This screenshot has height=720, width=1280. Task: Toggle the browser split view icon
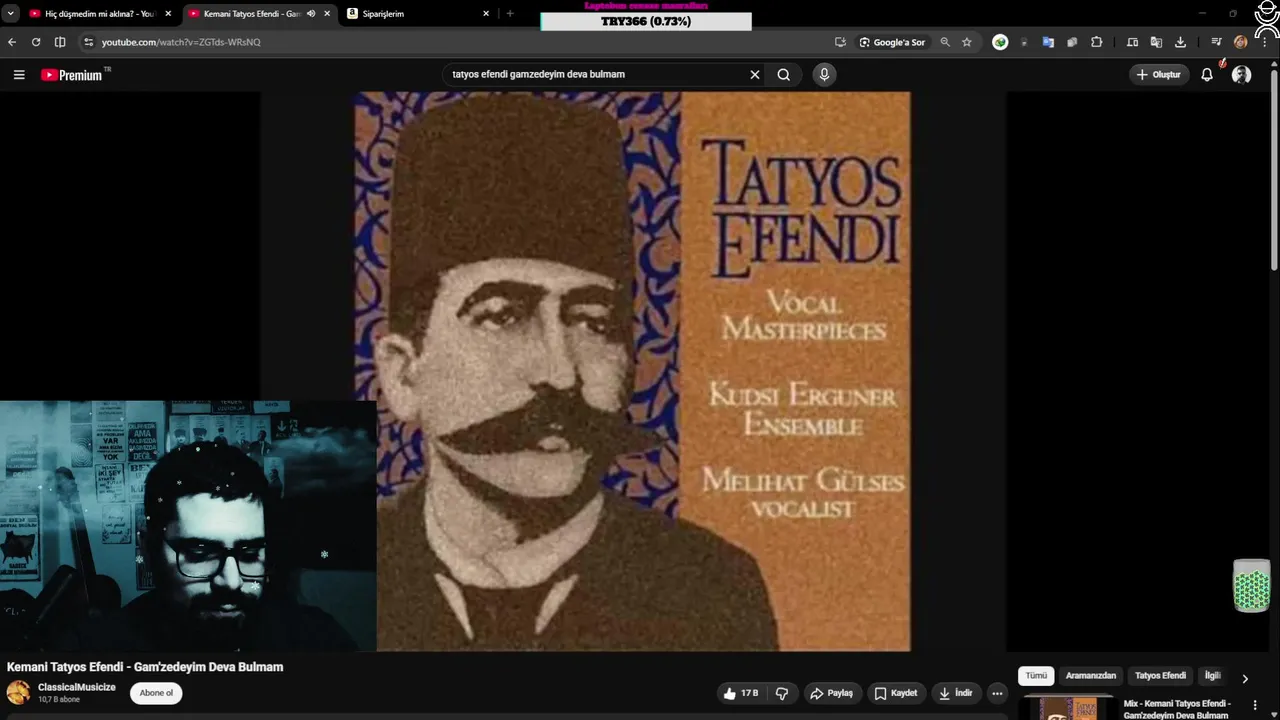coord(60,42)
